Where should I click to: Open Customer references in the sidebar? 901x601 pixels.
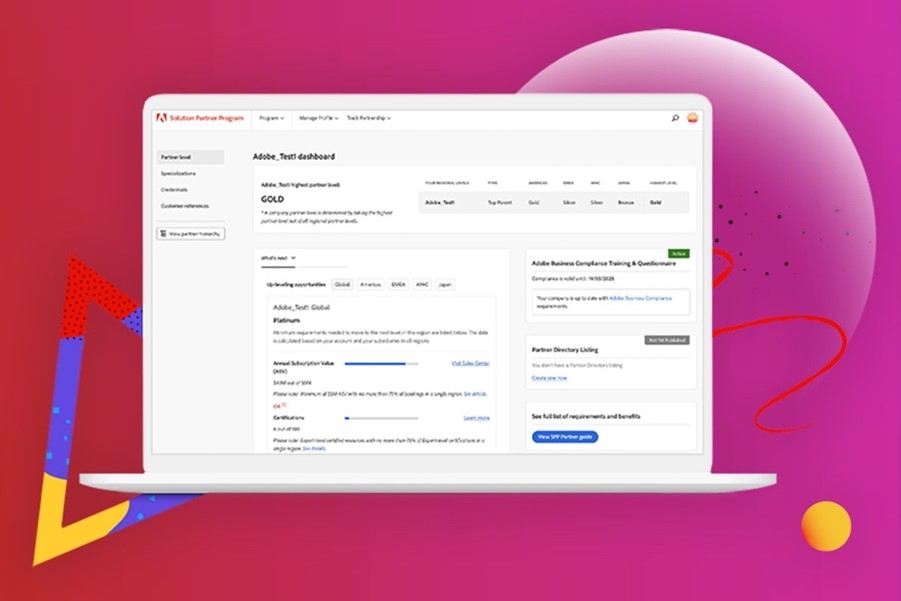[185, 206]
